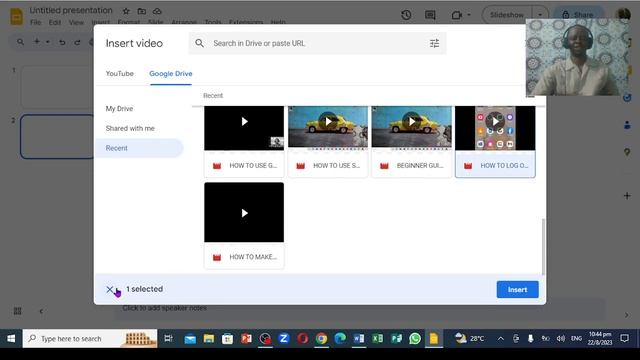Screen dimensions: 640x360
Task: Select the HOW TO LOG O... video thumbnail
Action: click(495, 128)
